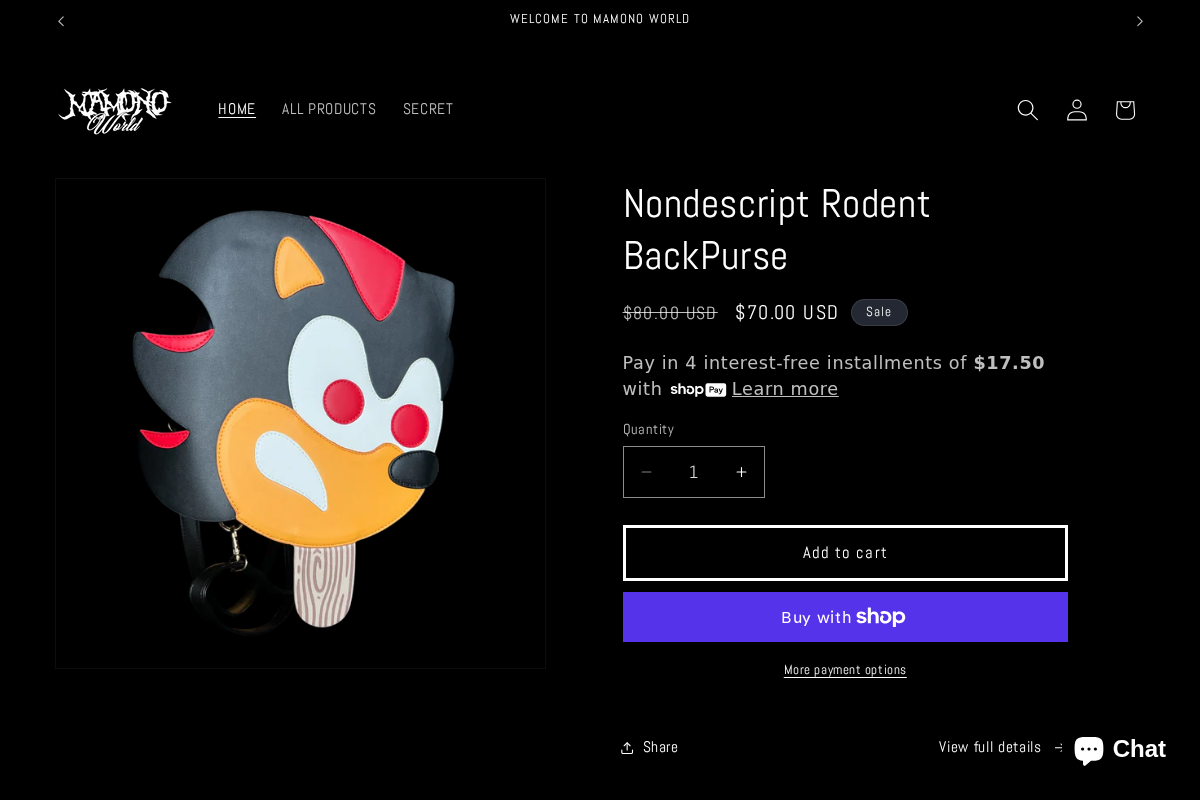This screenshot has height=800, width=1200.
Task: Open the Secret menu item
Action: (428, 109)
